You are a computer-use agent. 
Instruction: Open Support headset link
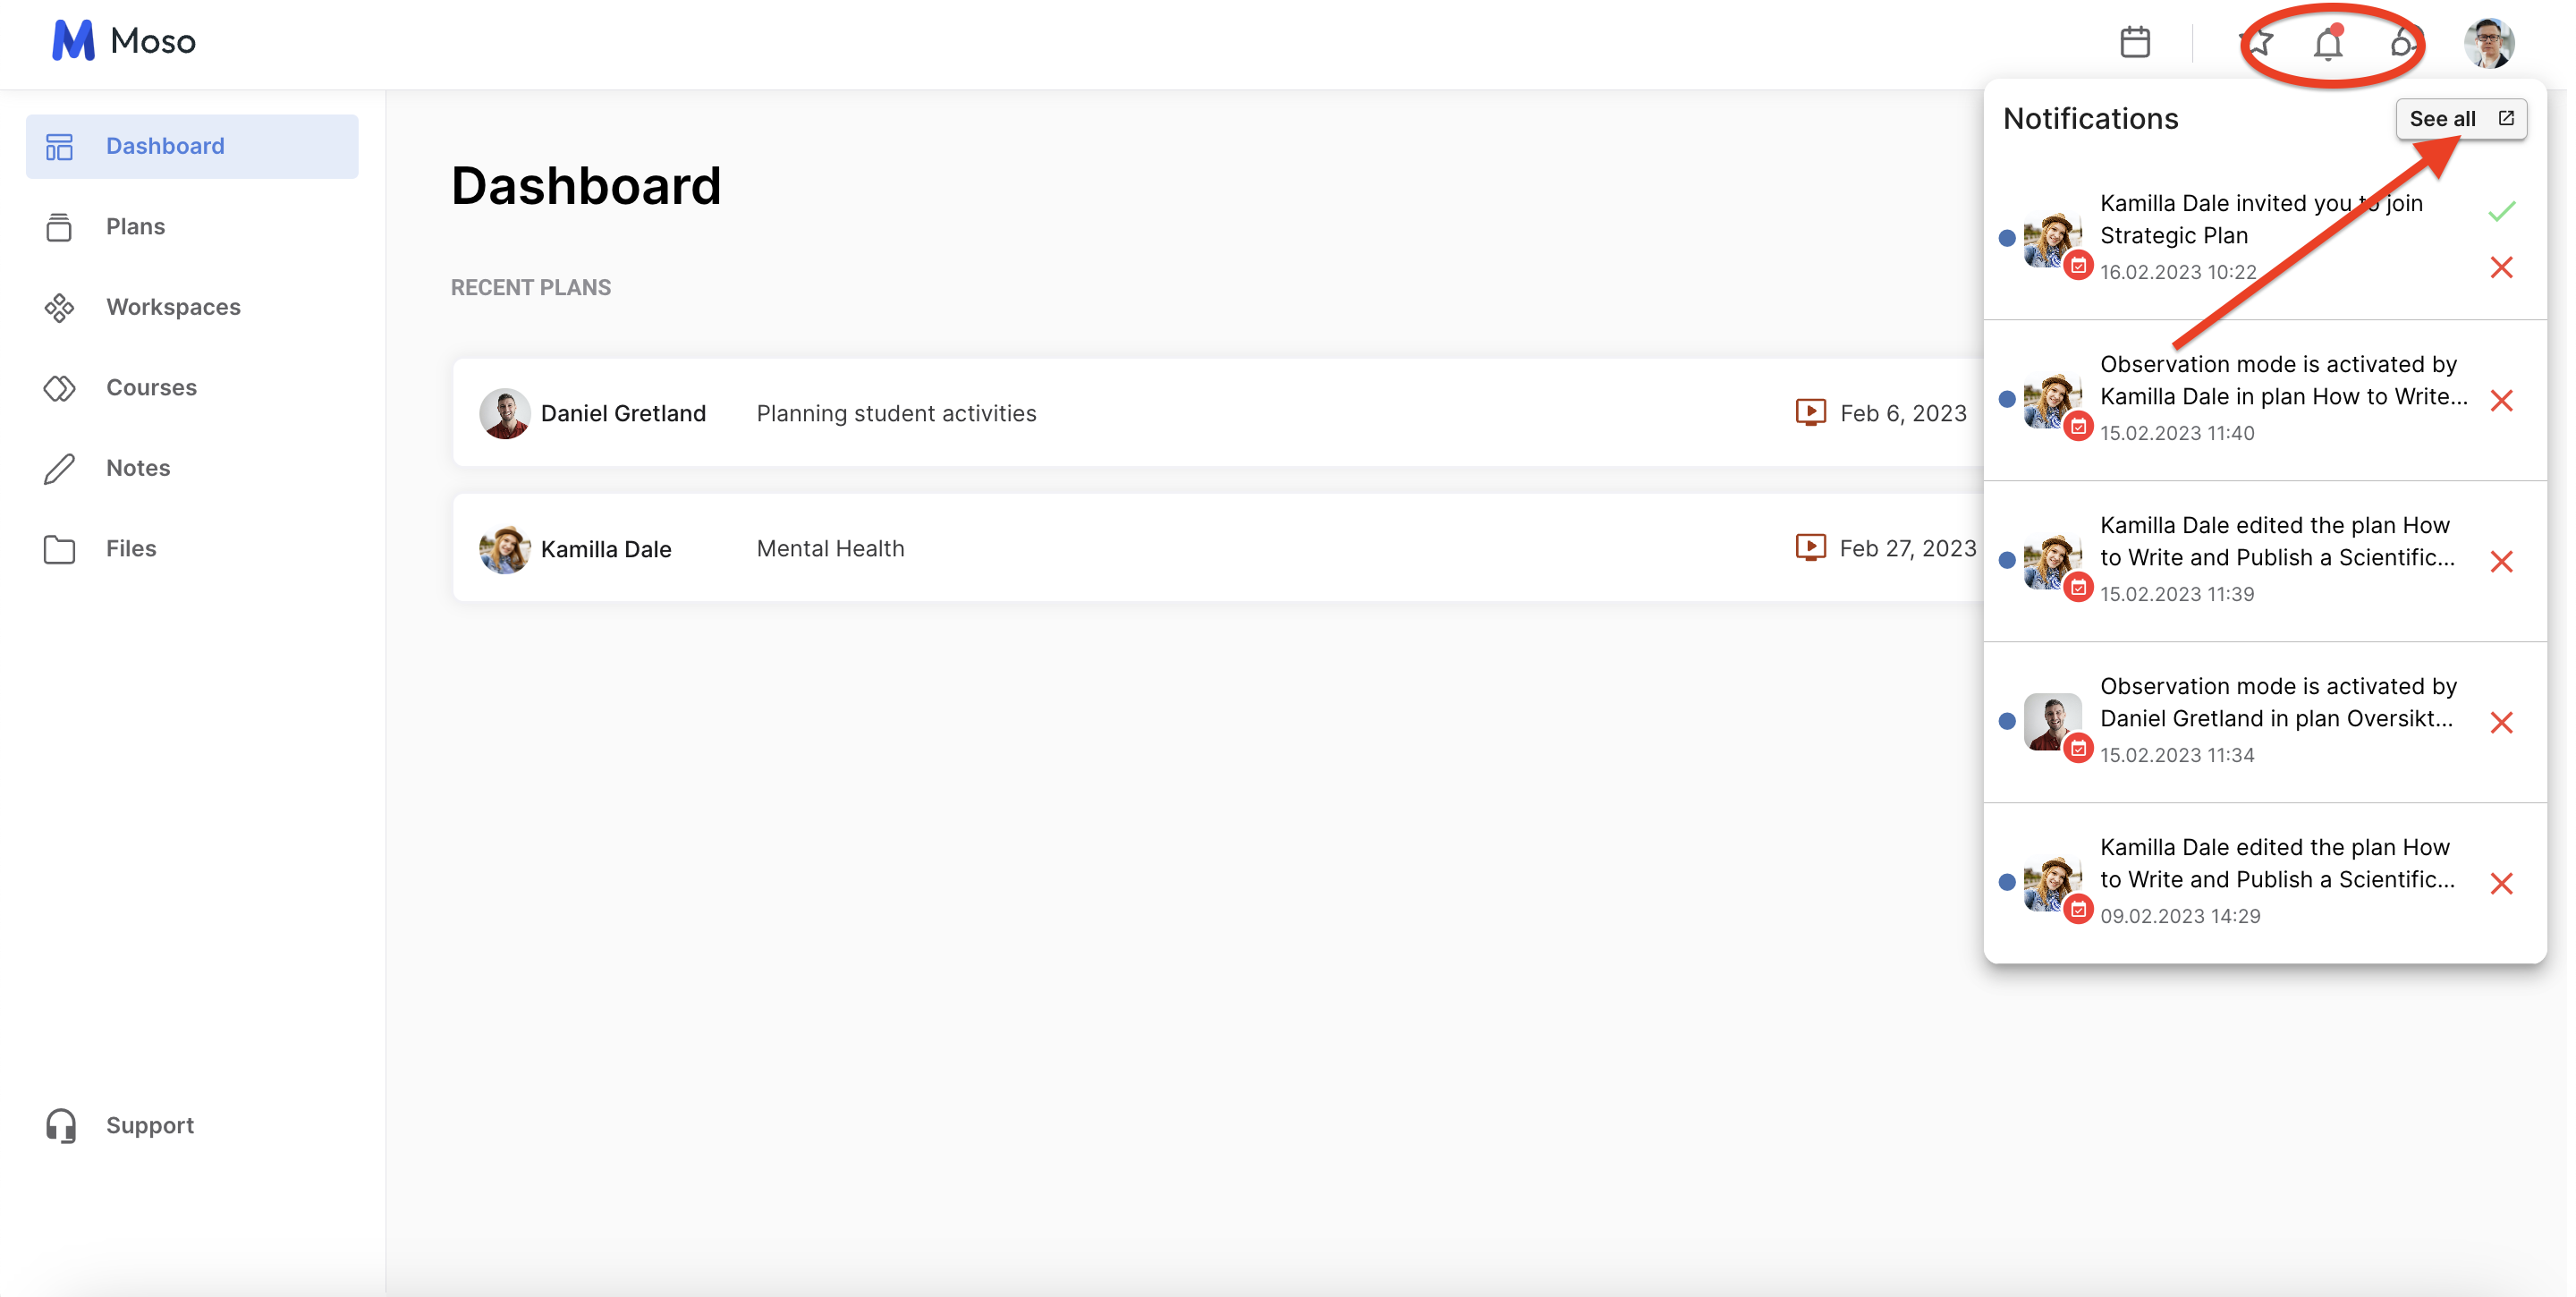[x=149, y=1125]
